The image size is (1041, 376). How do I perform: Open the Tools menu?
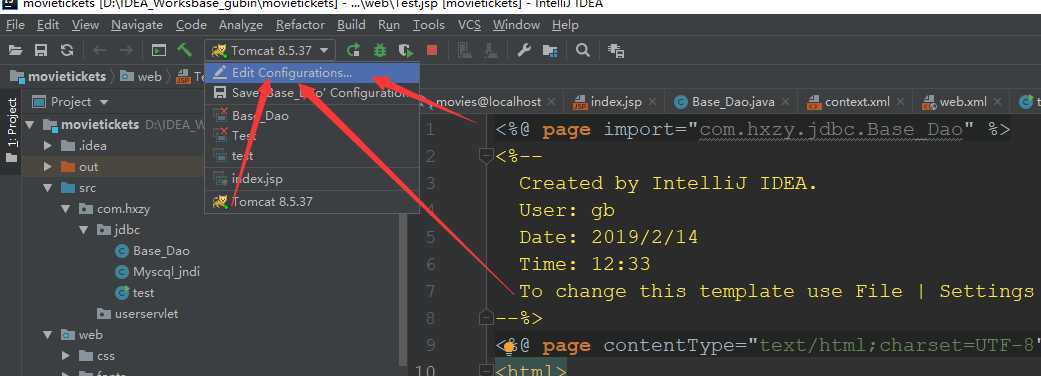(x=429, y=25)
